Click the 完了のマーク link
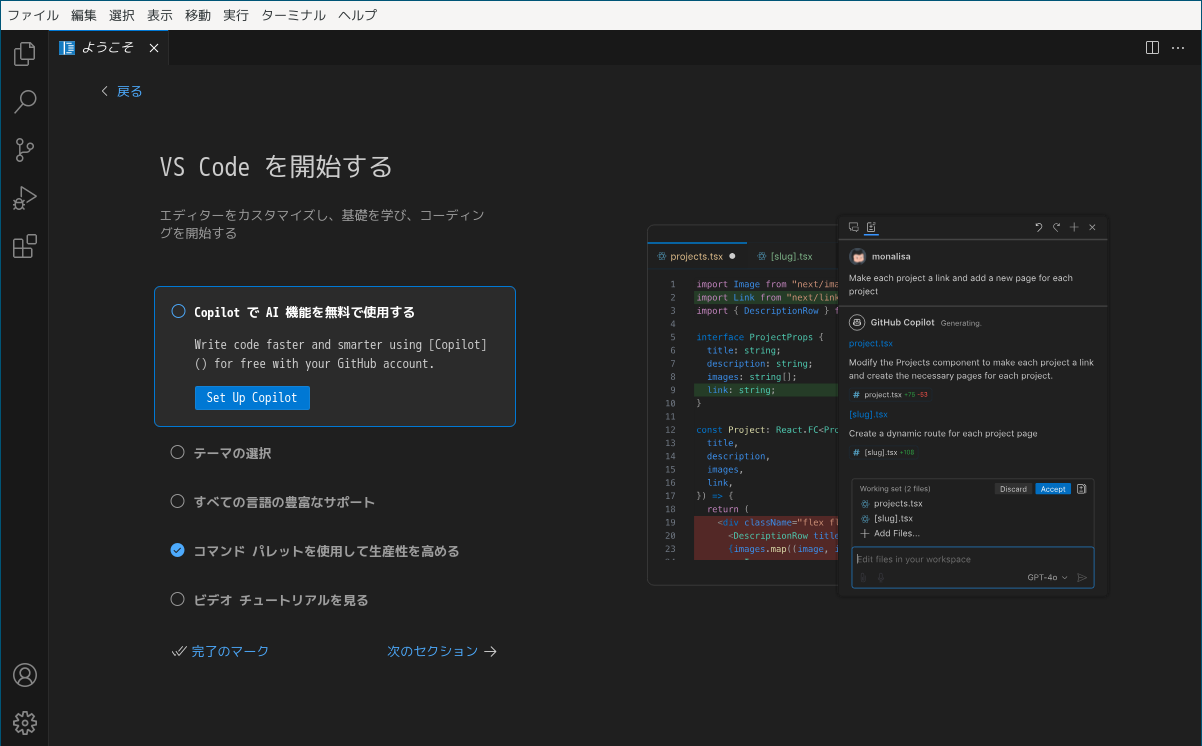The image size is (1202, 746). 220,651
